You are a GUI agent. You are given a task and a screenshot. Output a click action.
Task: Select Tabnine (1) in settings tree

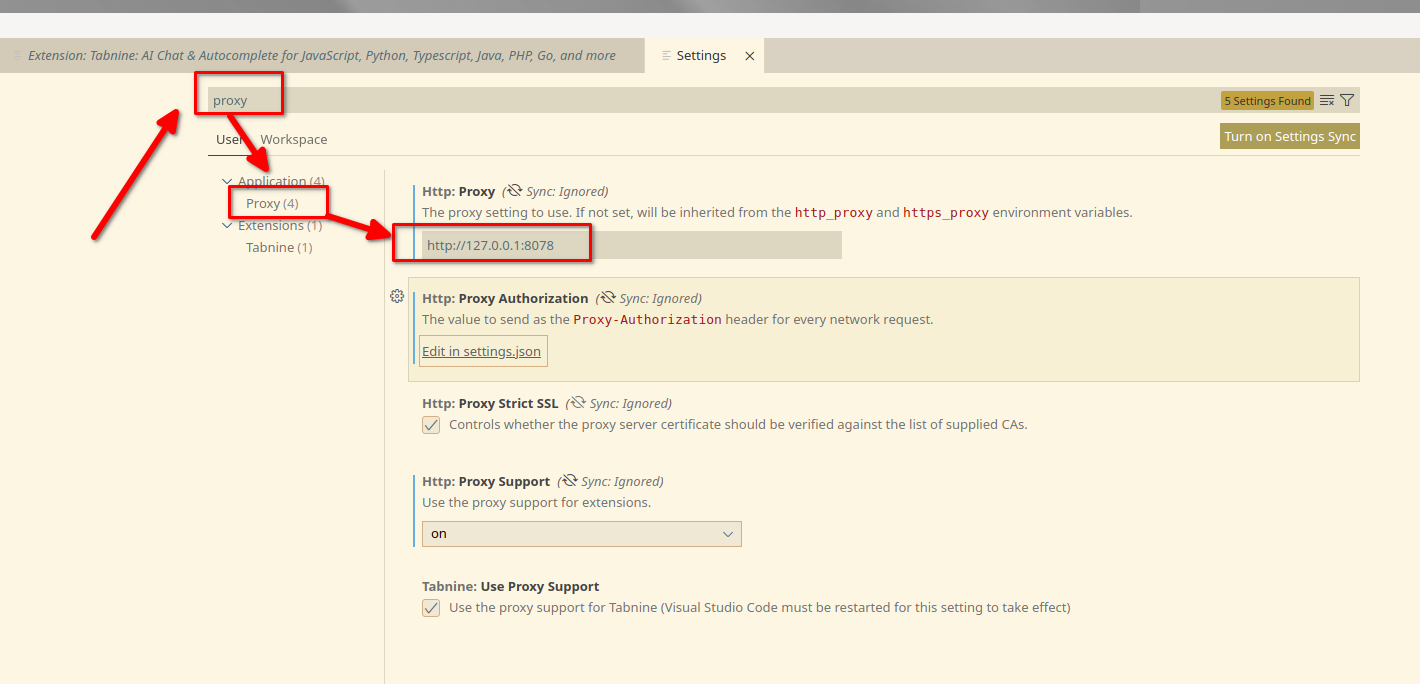pyautogui.click(x=279, y=248)
